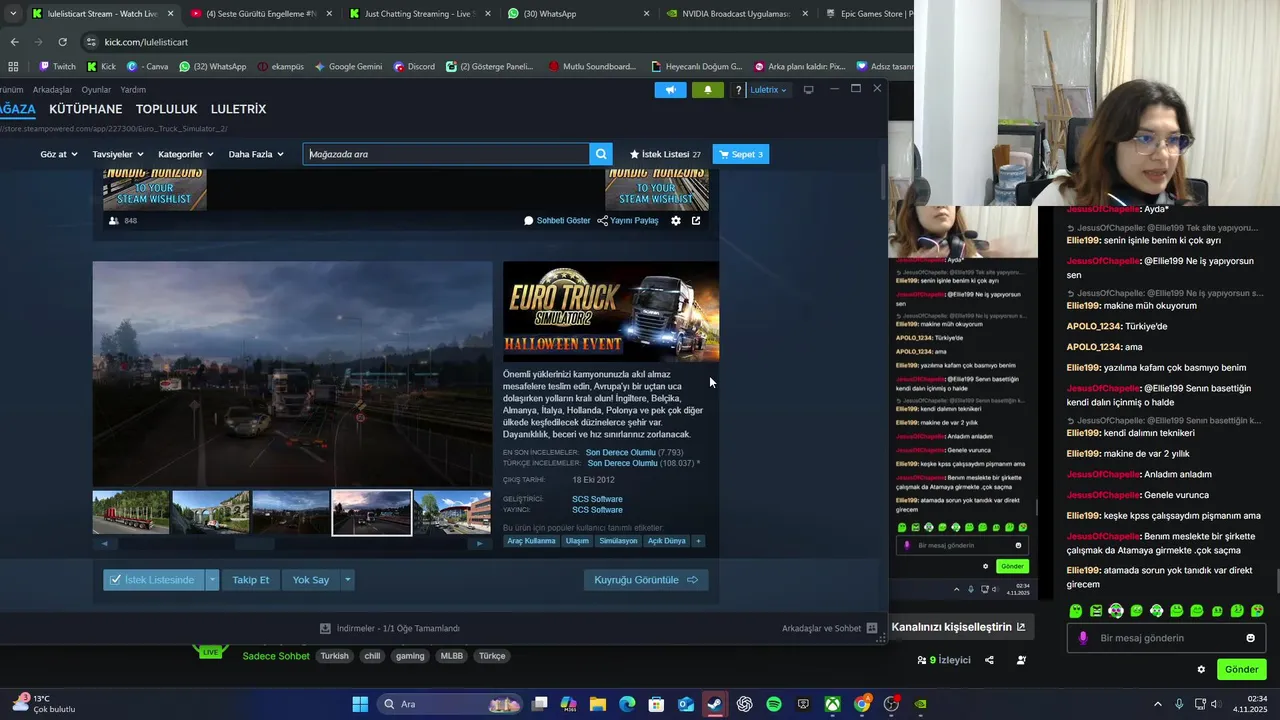
Task: Select the stone viaduct bridge screenshot thumbnail
Action: click(x=211, y=512)
